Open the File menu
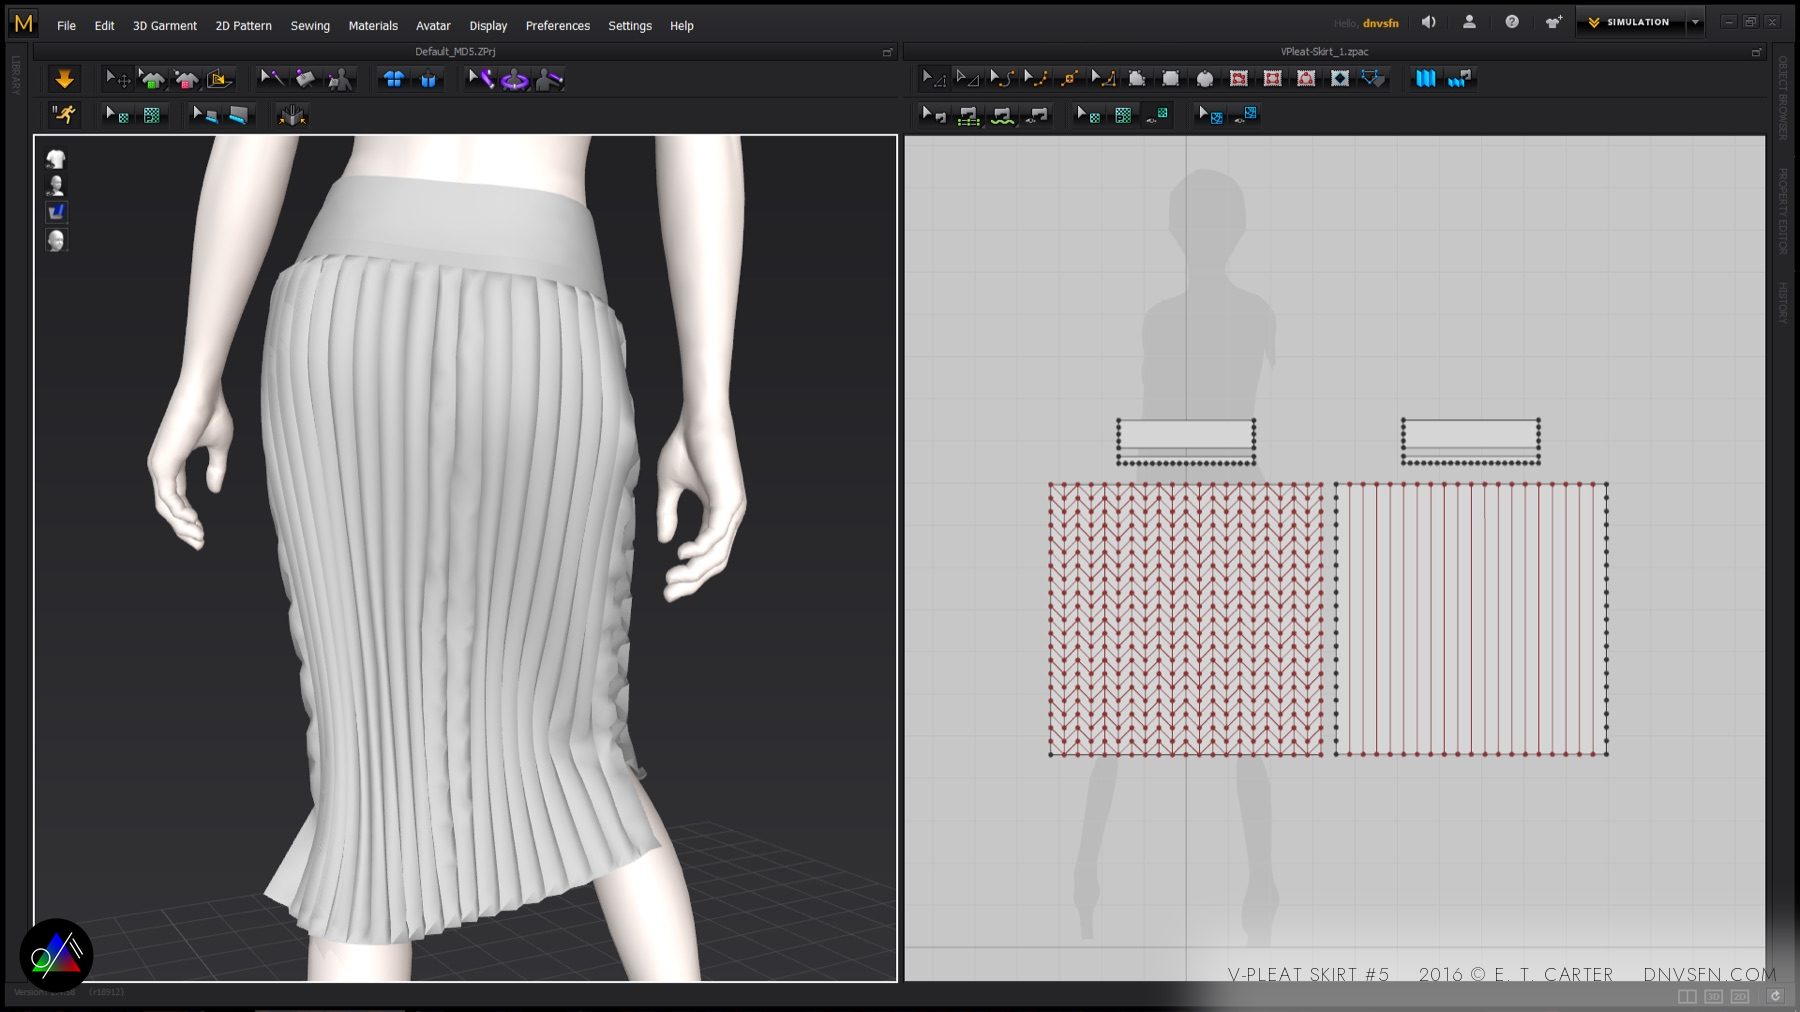 pyautogui.click(x=66, y=26)
